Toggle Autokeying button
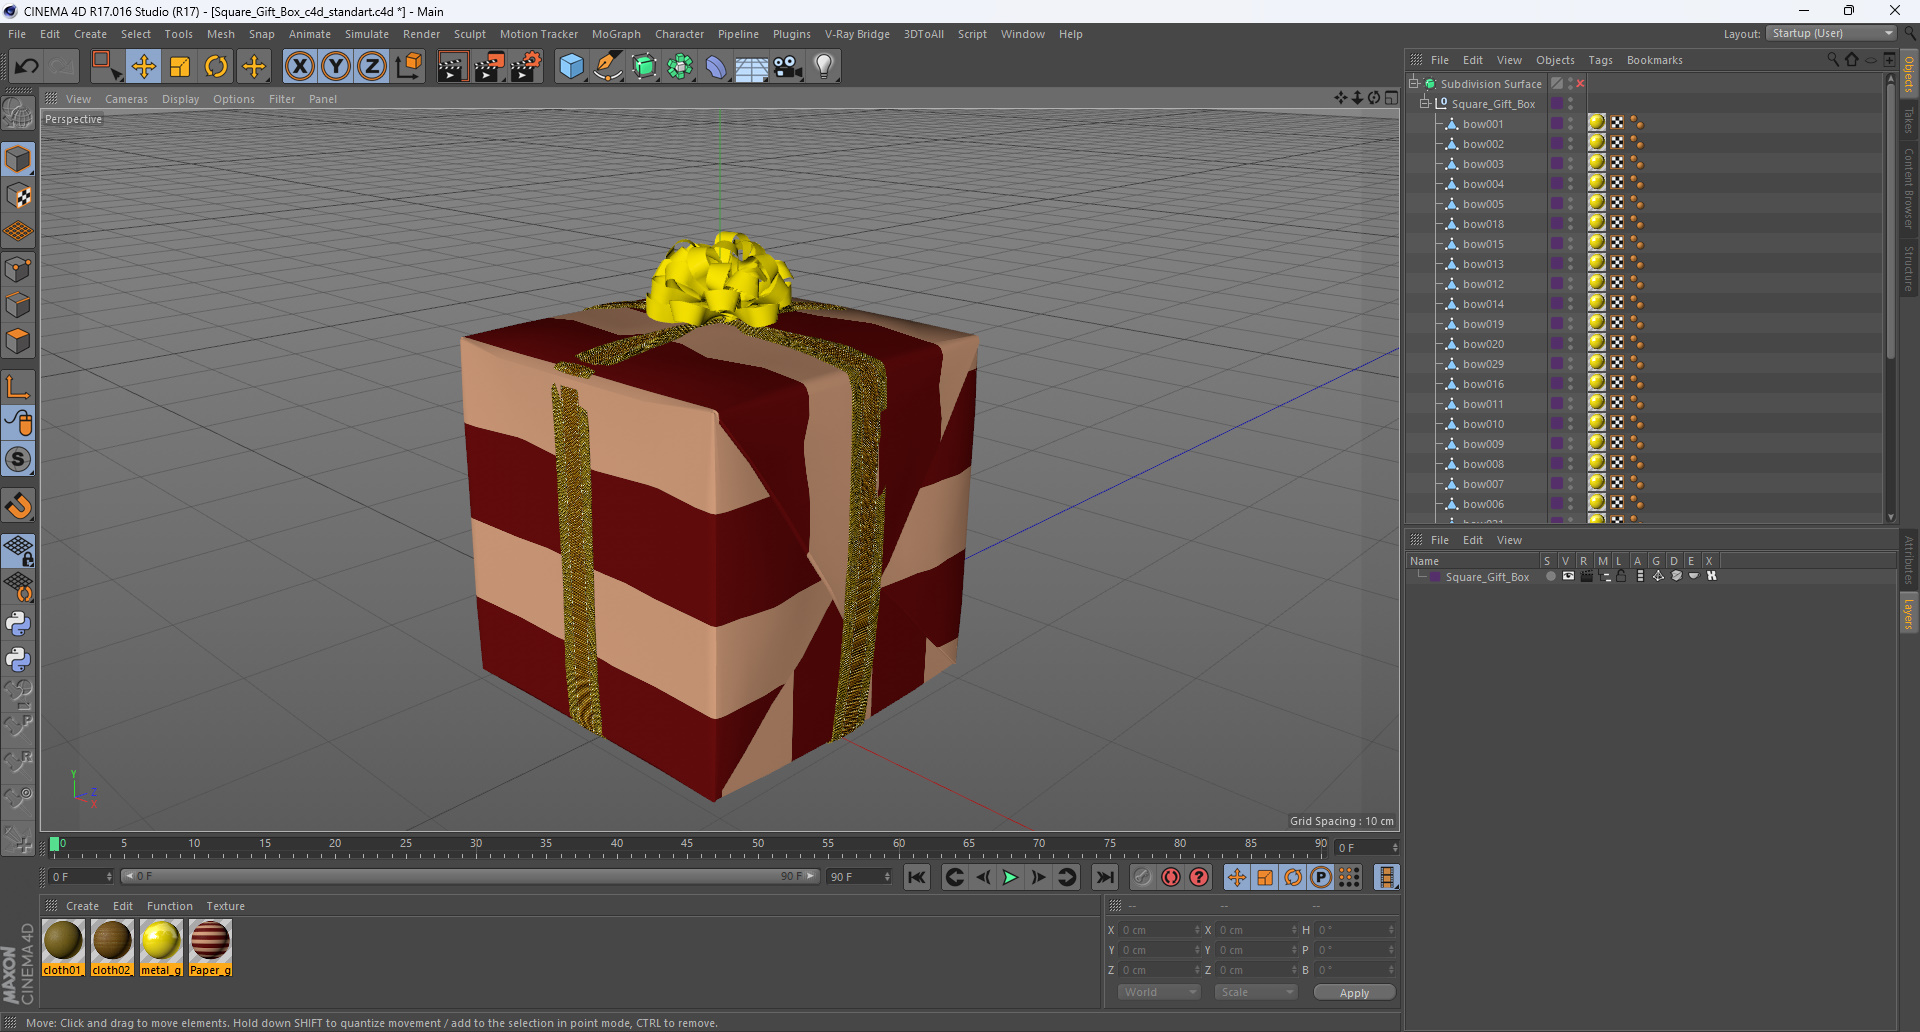Viewport: 1920px width, 1032px height. point(1170,877)
